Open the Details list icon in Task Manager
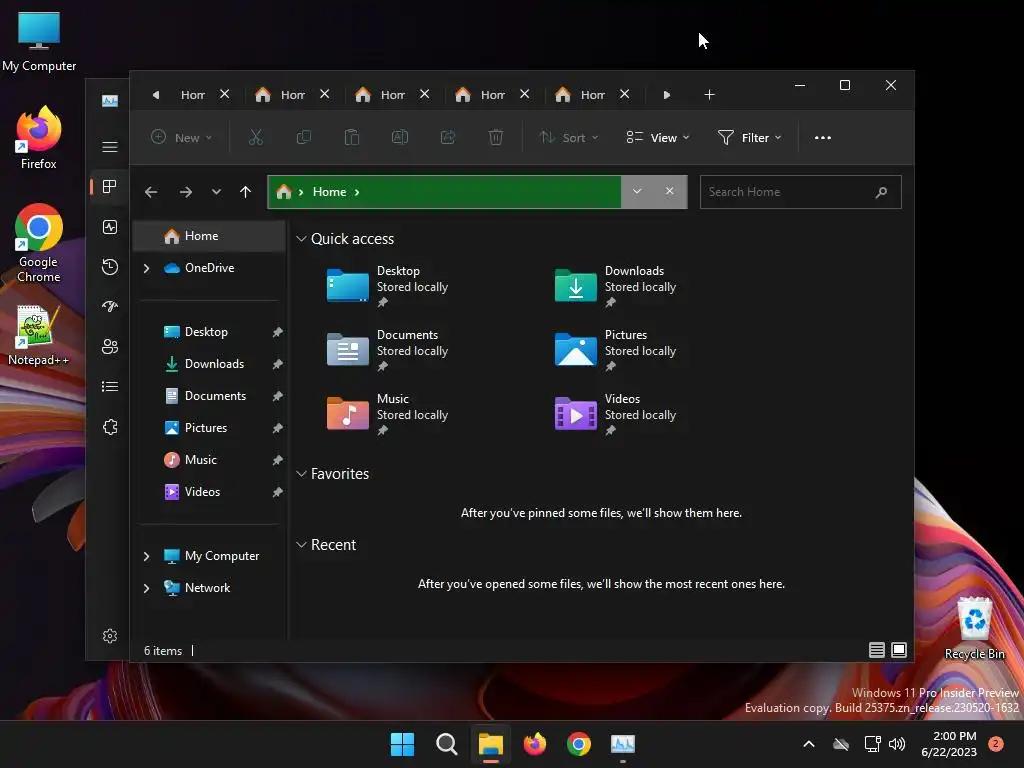Screen dimensions: 1024x768 point(110,387)
